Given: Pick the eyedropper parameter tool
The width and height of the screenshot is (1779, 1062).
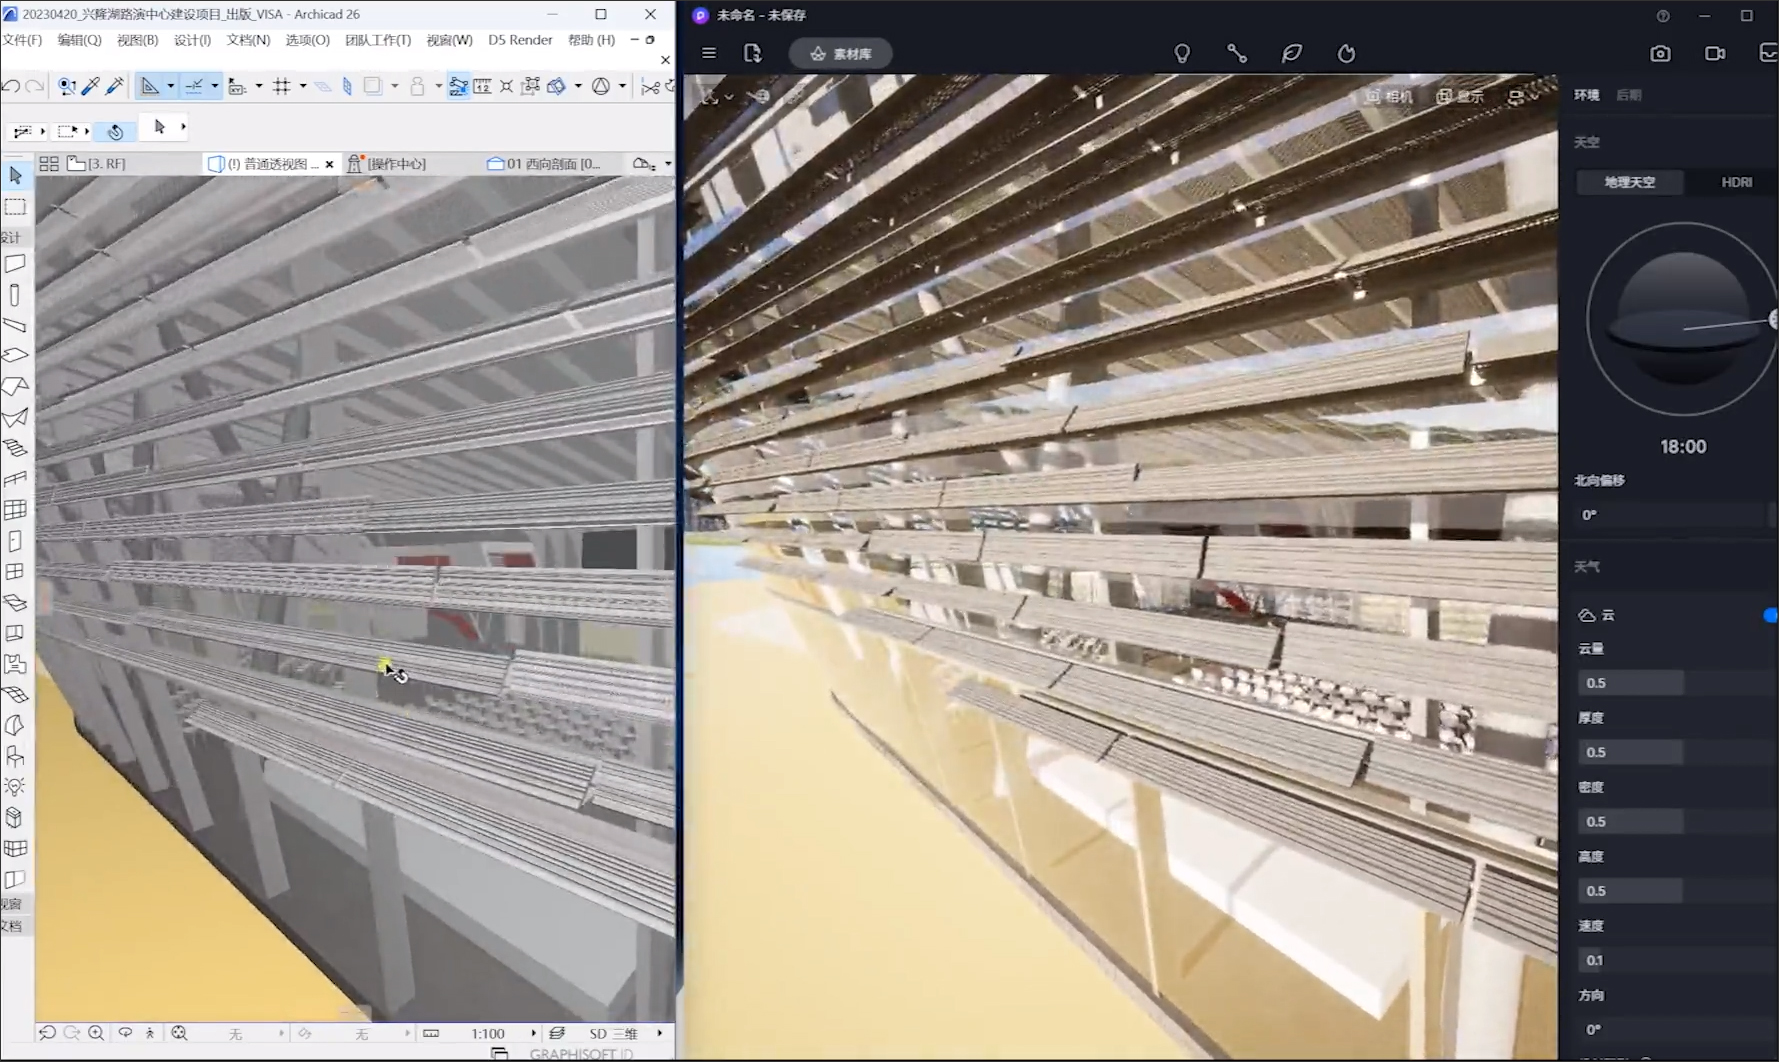Looking at the screenshot, I should pos(91,87).
